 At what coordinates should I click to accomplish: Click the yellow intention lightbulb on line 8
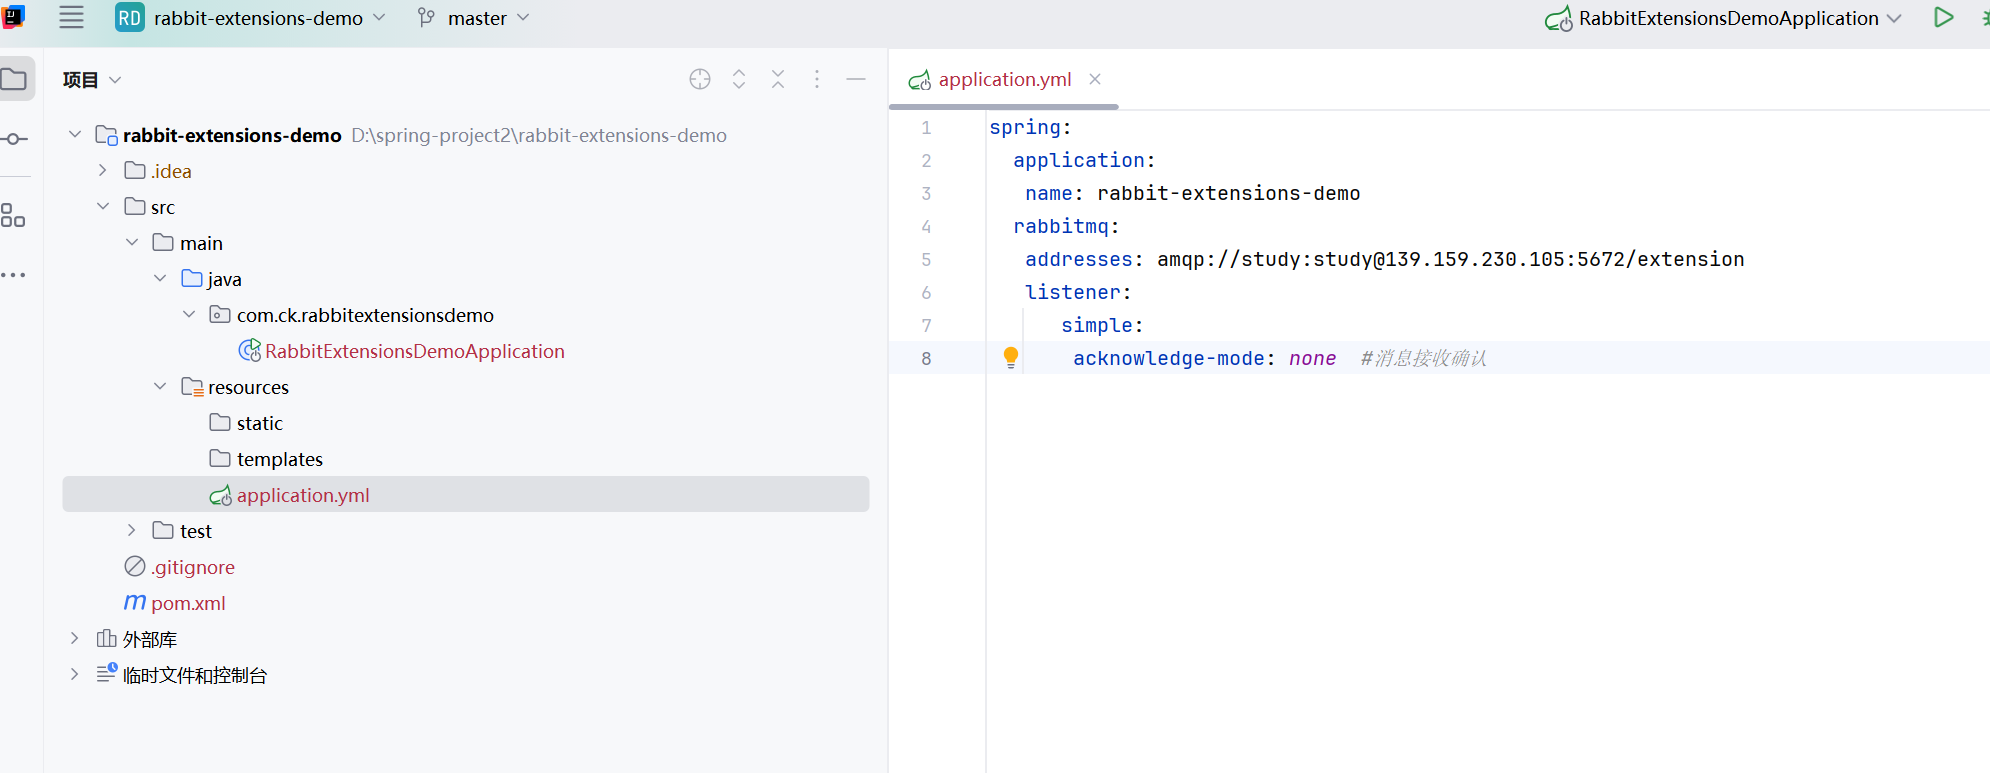(1011, 358)
